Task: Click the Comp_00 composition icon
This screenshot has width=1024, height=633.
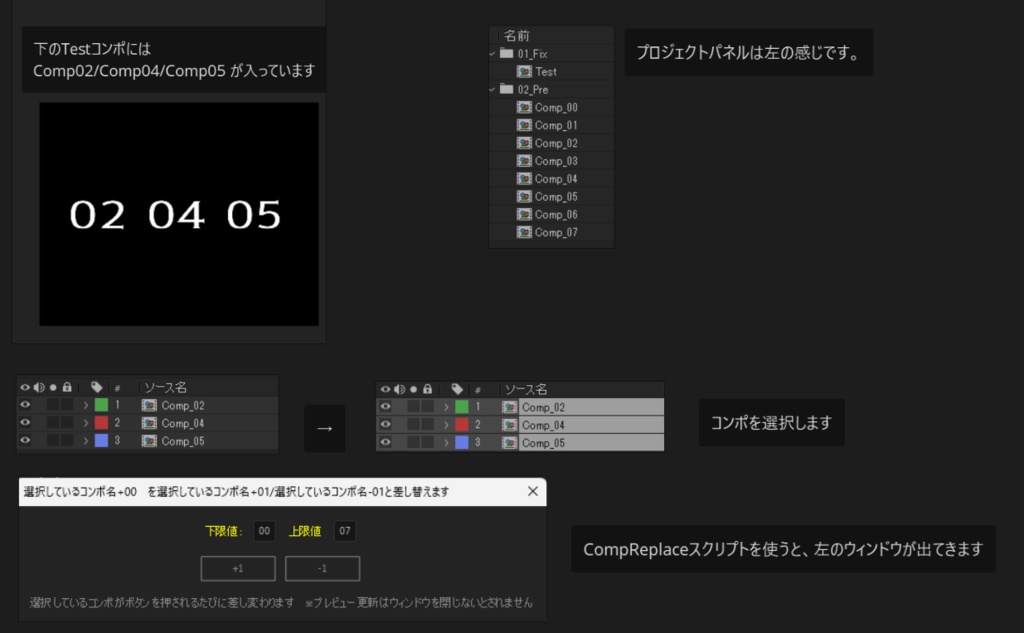Action: click(x=524, y=107)
